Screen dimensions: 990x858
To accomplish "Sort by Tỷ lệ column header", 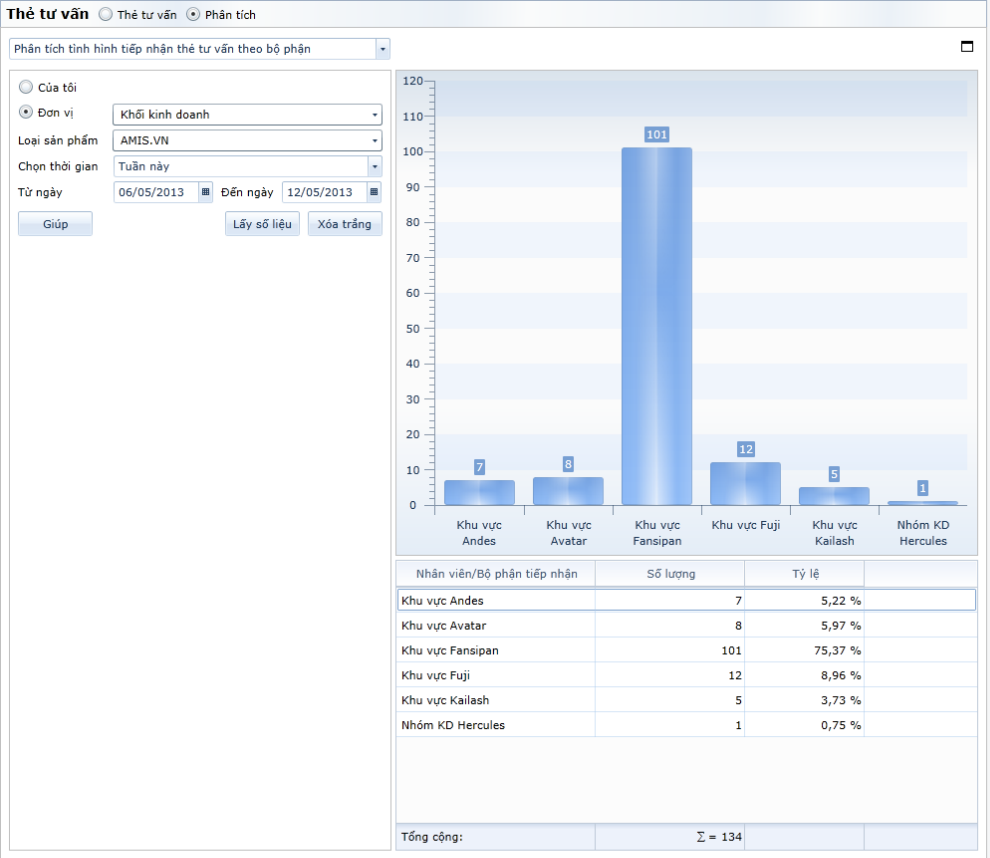I will 804,574.
